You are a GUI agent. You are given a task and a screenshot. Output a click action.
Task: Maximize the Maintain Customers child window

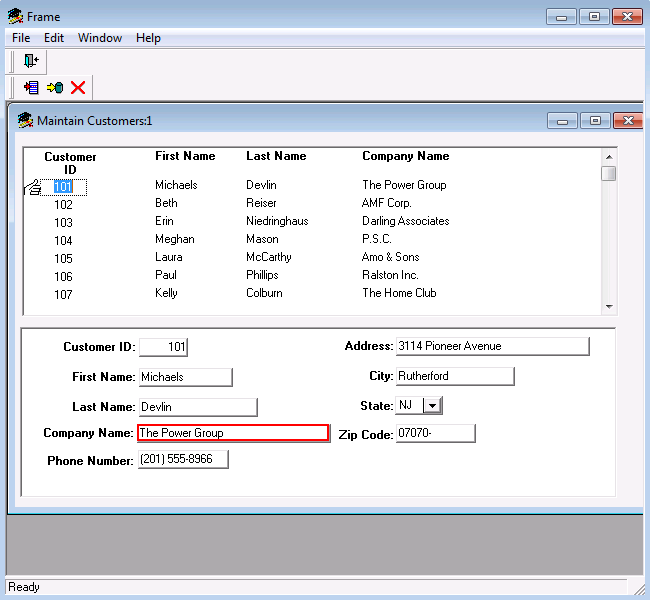[x=595, y=121]
